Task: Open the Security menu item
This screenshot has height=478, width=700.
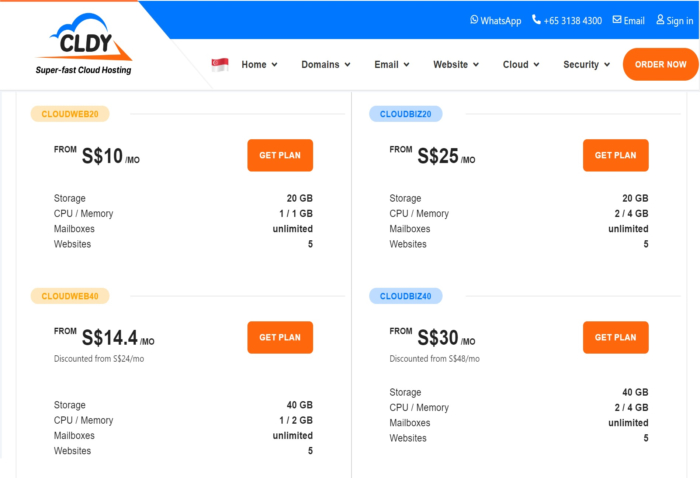Action: 581,65
